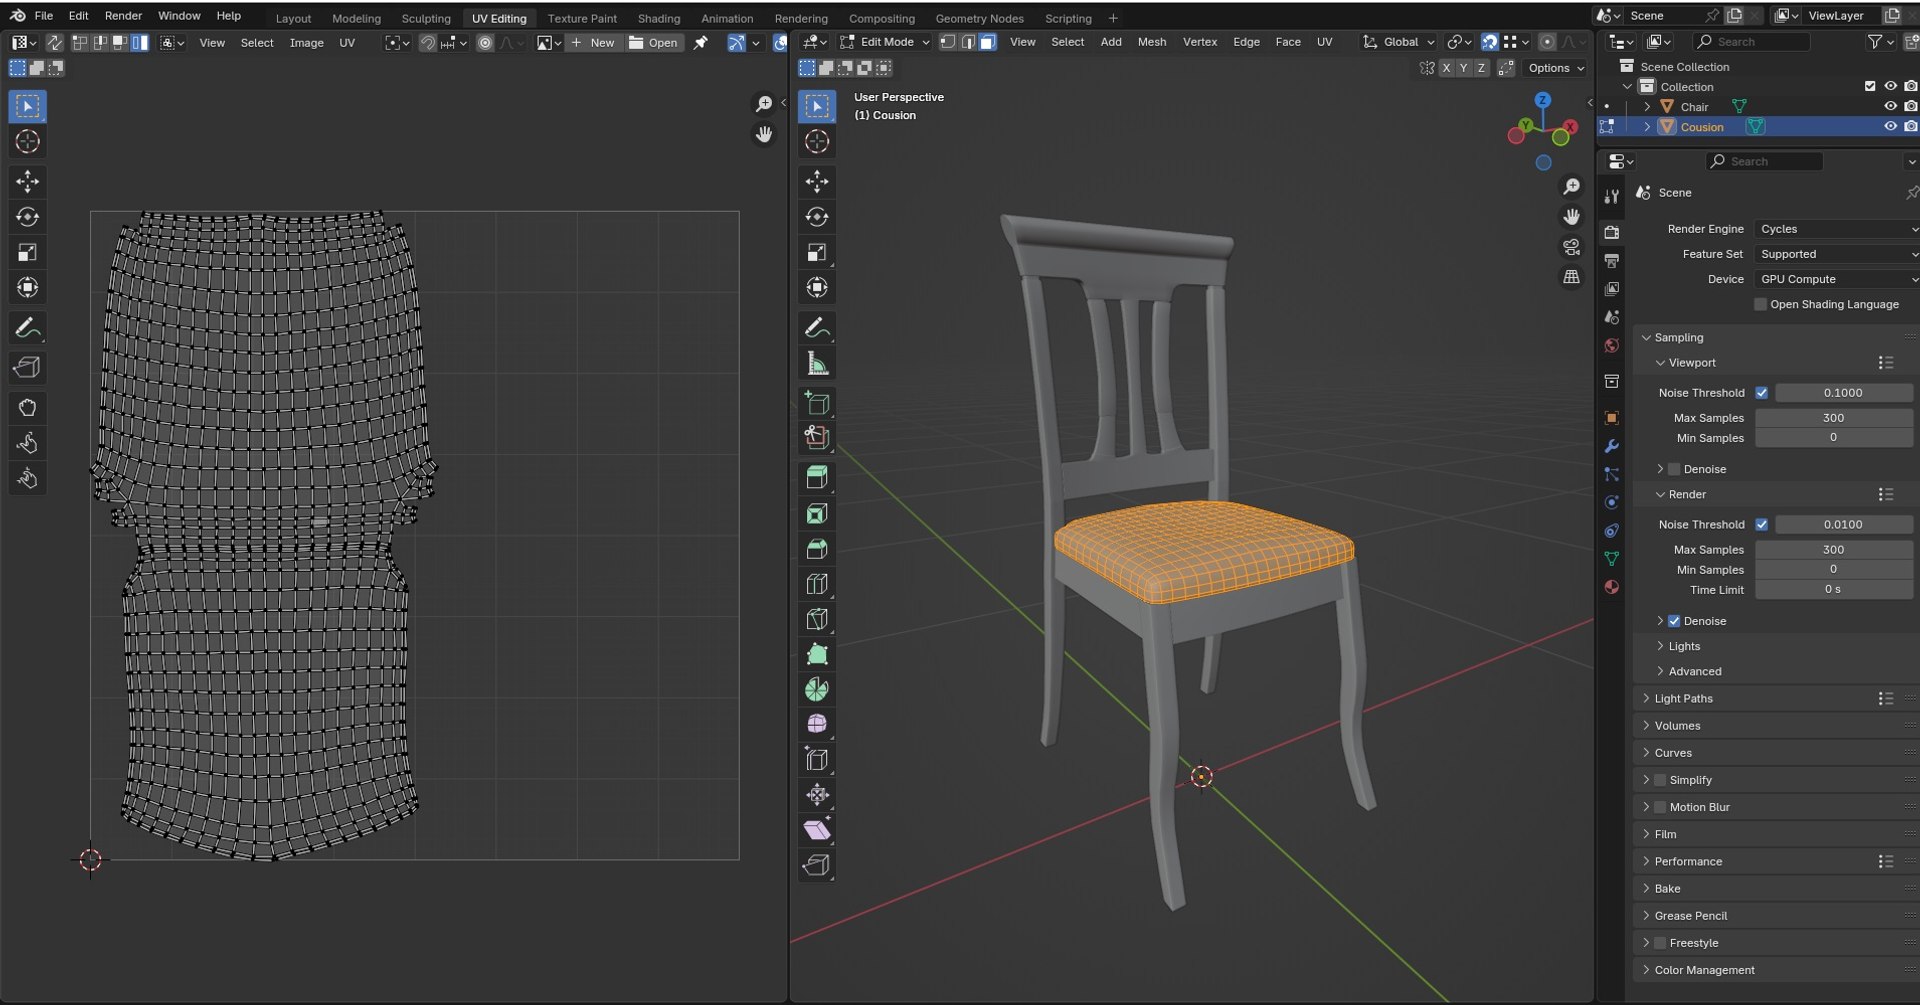Select the Shrink/Fatten tool
The image size is (1920, 1005).
[817, 795]
